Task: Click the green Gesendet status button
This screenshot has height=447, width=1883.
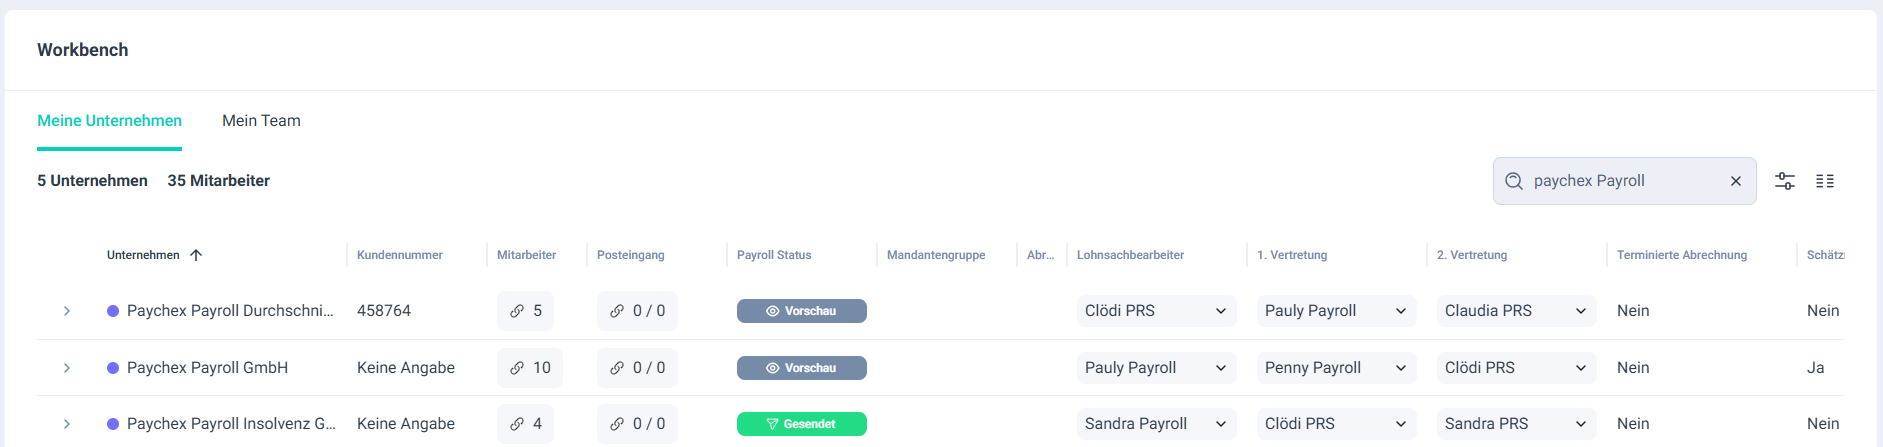Action: point(801,424)
